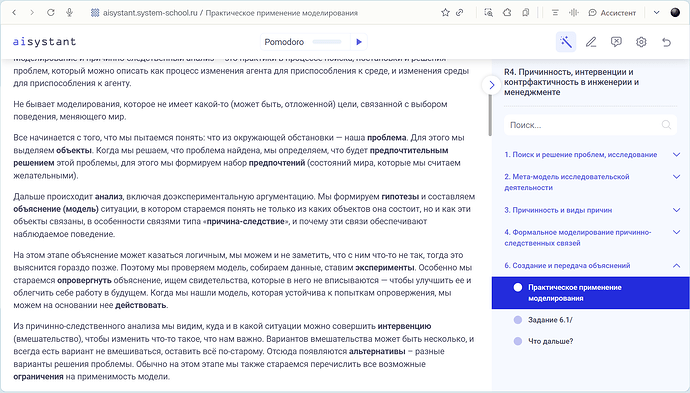The width and height of the screenshot is (690, 393).
Task: Open section 4. Формальное моделирование
Action: click(x=578, y=237)
